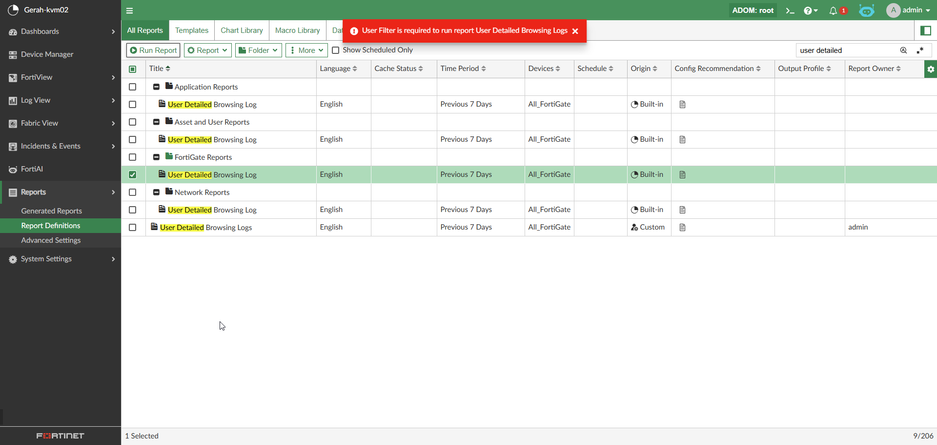The height and width of the screenshot is (445, 937).
Task: Enable Show Scheduled Only checkbox
Action: pyautogui.click(x=336, y=50)
